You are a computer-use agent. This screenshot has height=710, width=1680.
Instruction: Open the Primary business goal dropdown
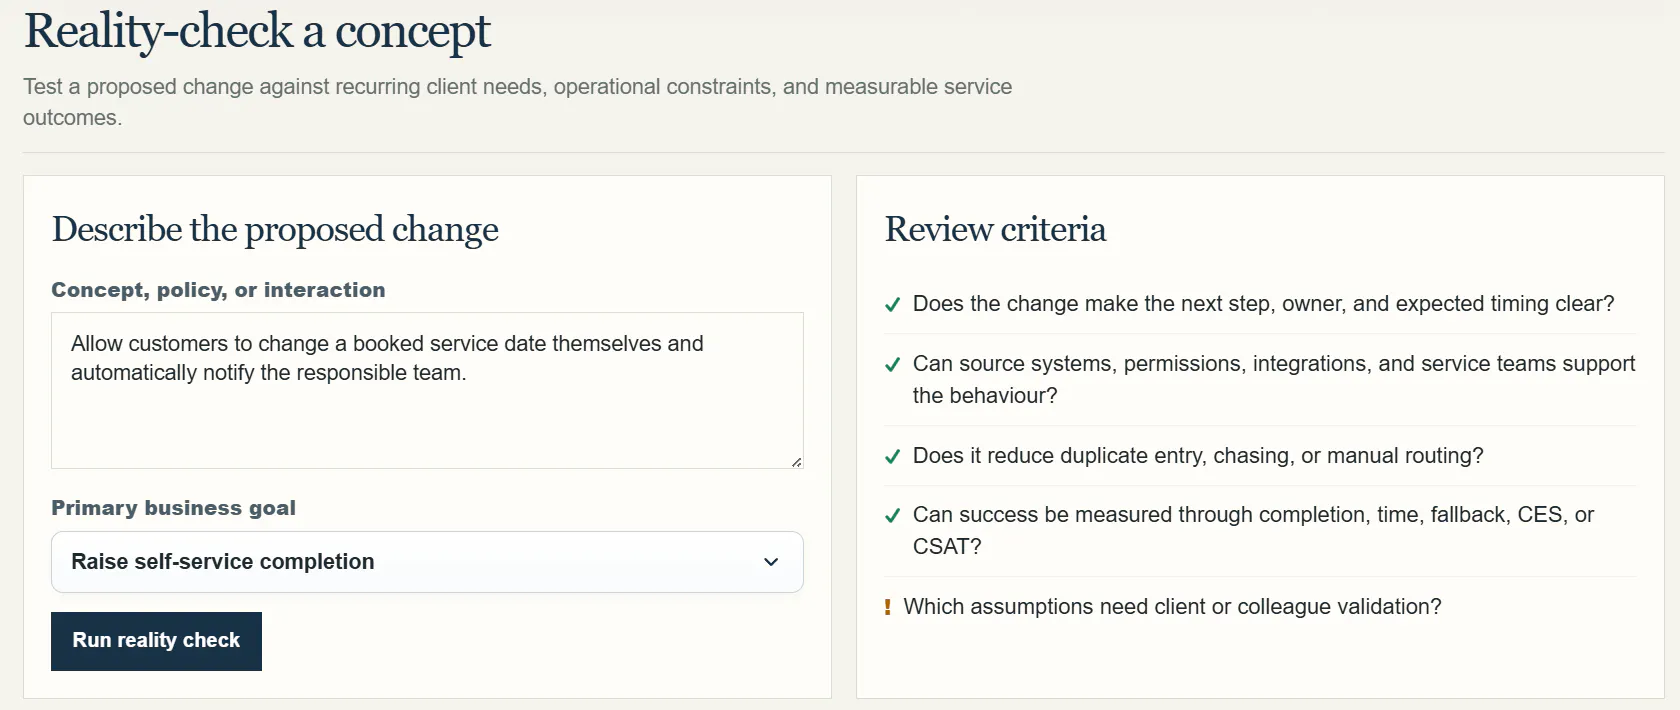pos(427,562)
